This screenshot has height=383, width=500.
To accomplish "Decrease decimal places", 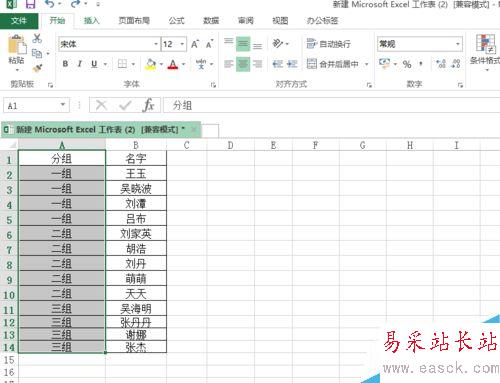I will pos(456,64).
